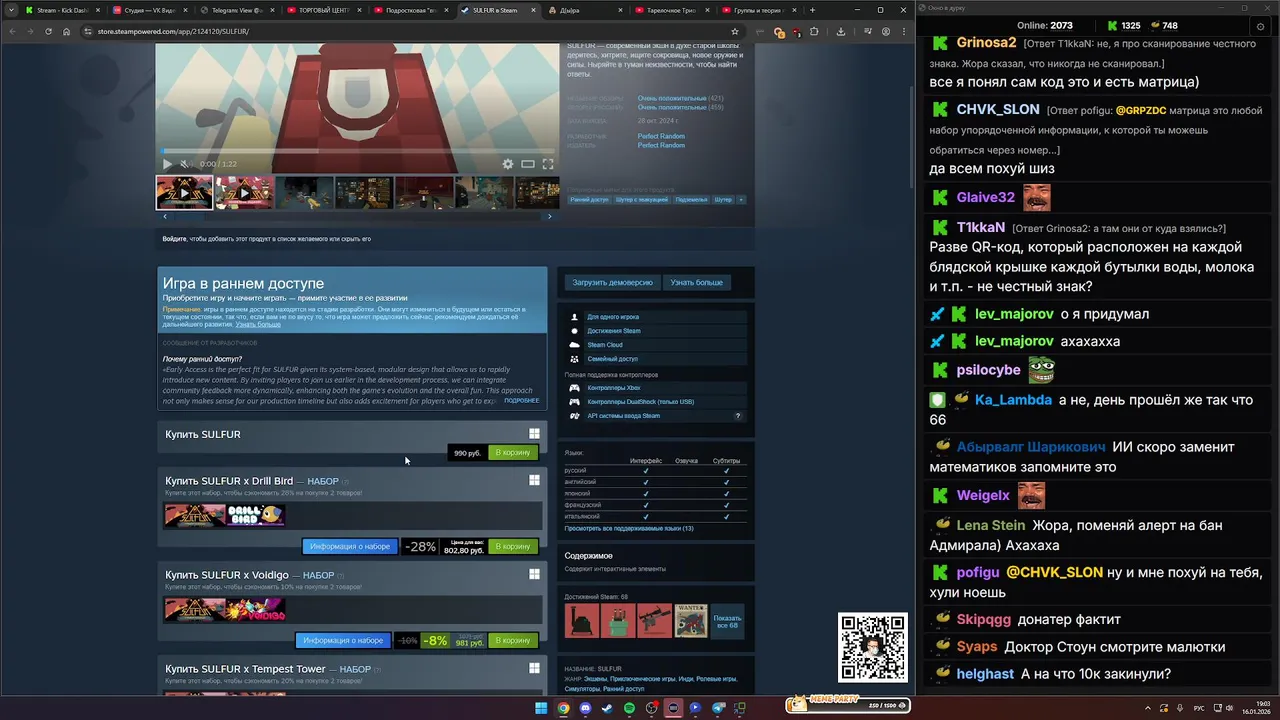Open browser downloads icon

840,31
